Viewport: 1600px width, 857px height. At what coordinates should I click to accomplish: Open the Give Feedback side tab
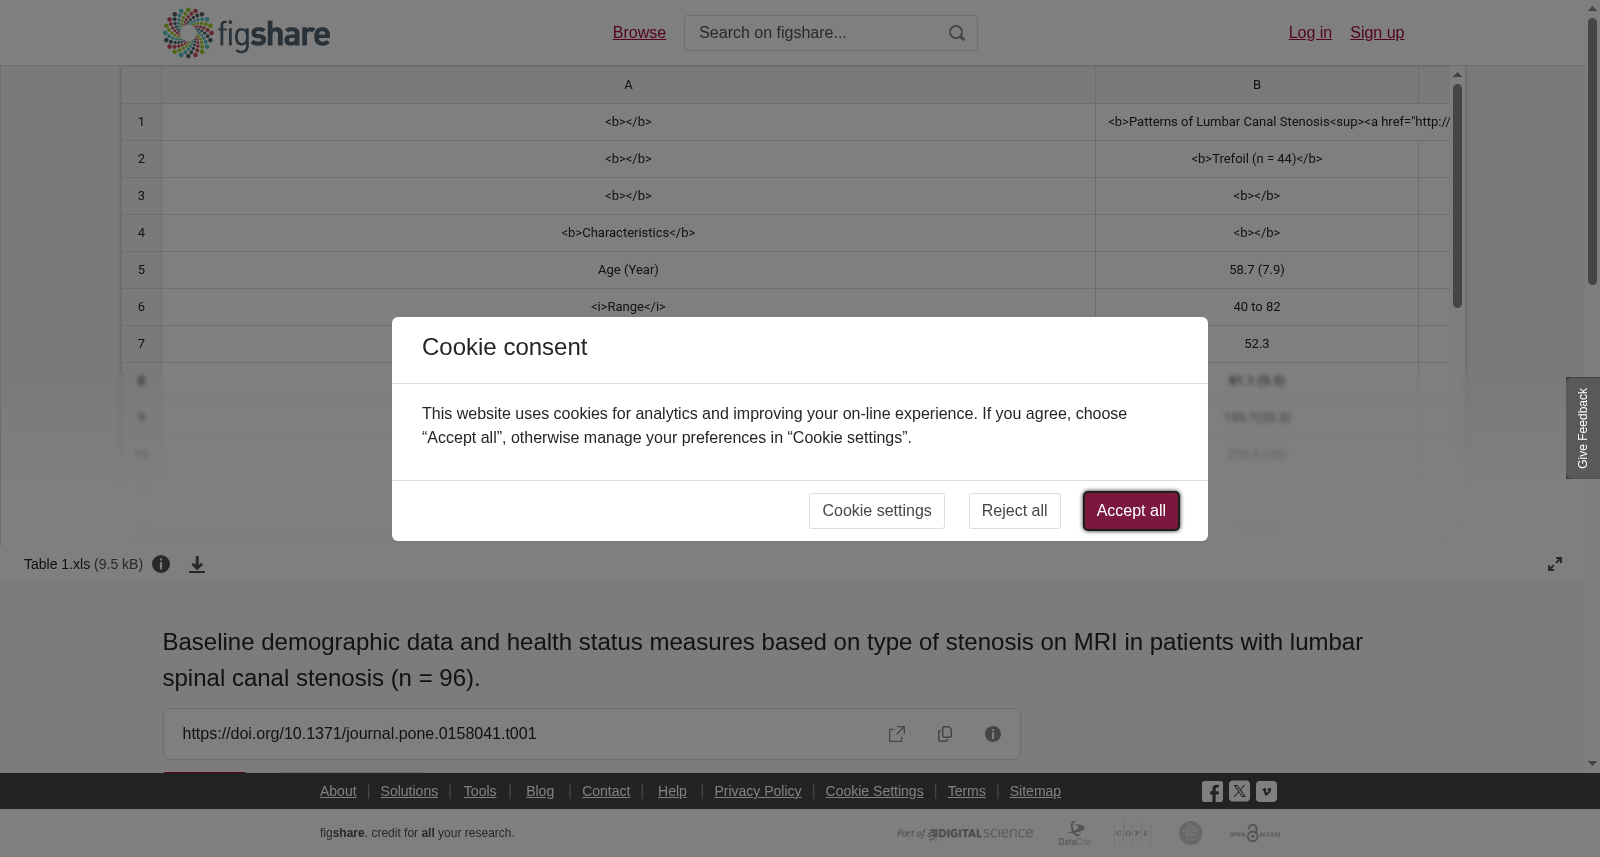pyautogui.click(x=1583, y=428)
